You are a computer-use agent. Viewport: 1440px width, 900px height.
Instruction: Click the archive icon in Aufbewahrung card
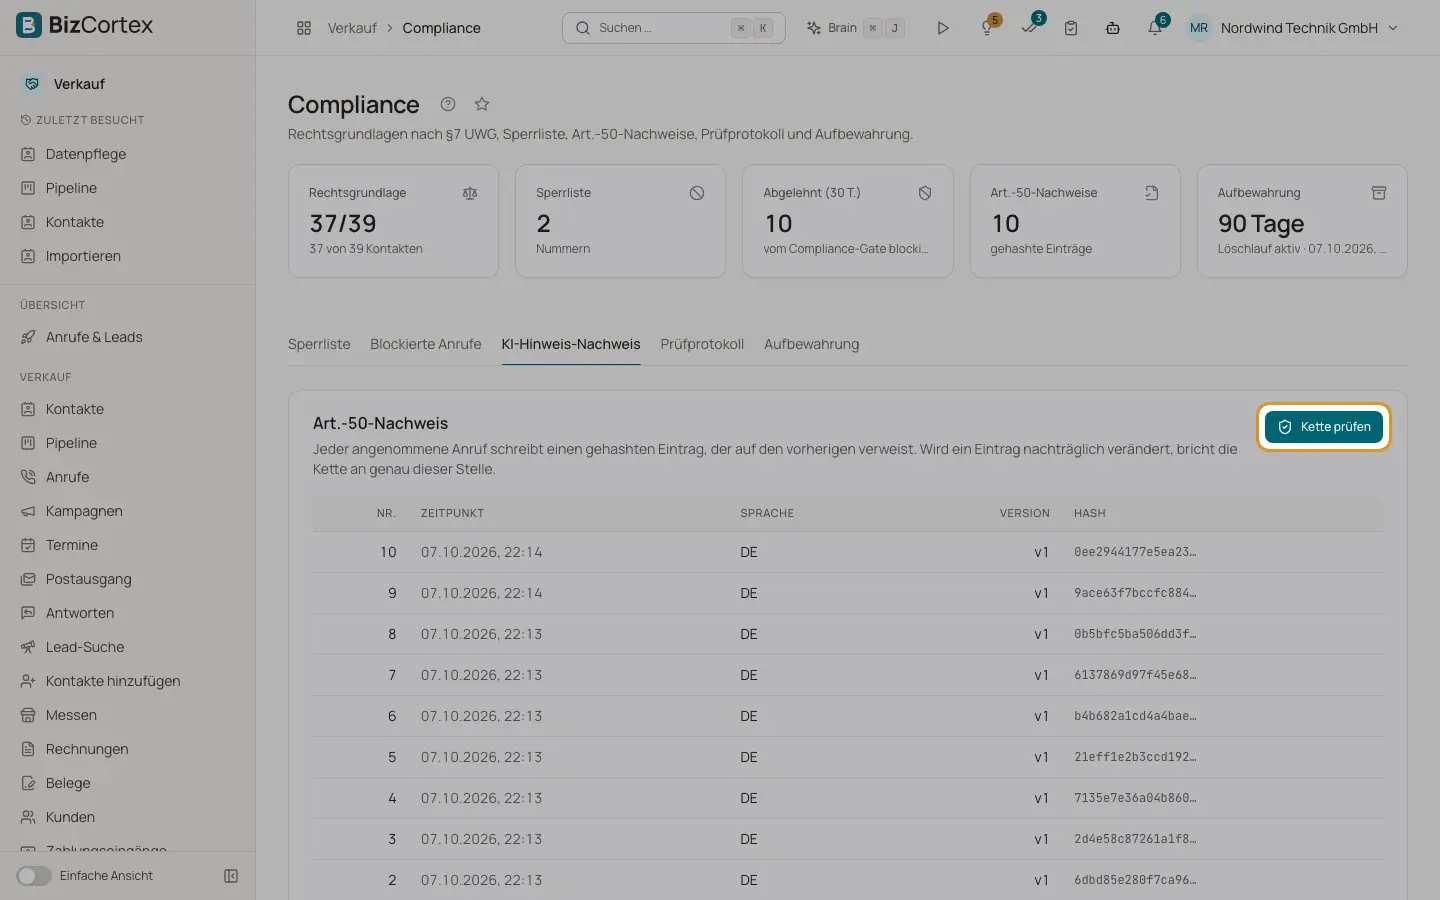[x=1379, y=193]
